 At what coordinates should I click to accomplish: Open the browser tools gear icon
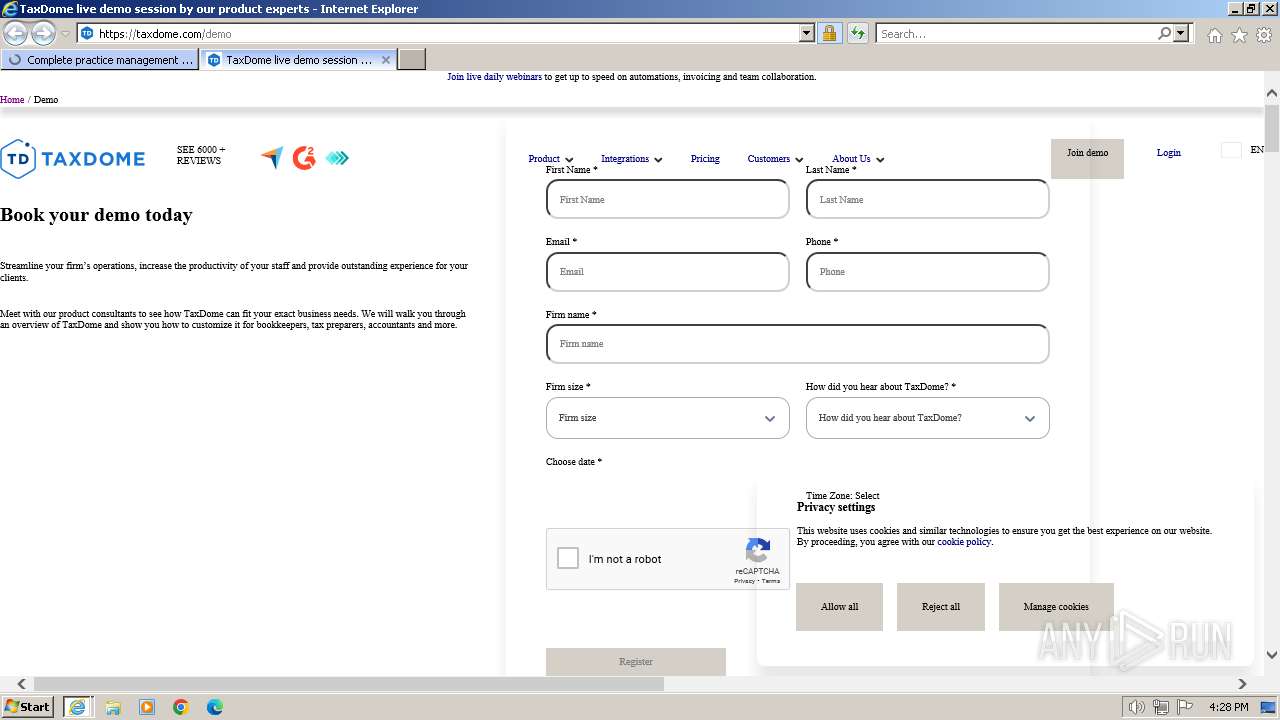[x=1264, y=35]
